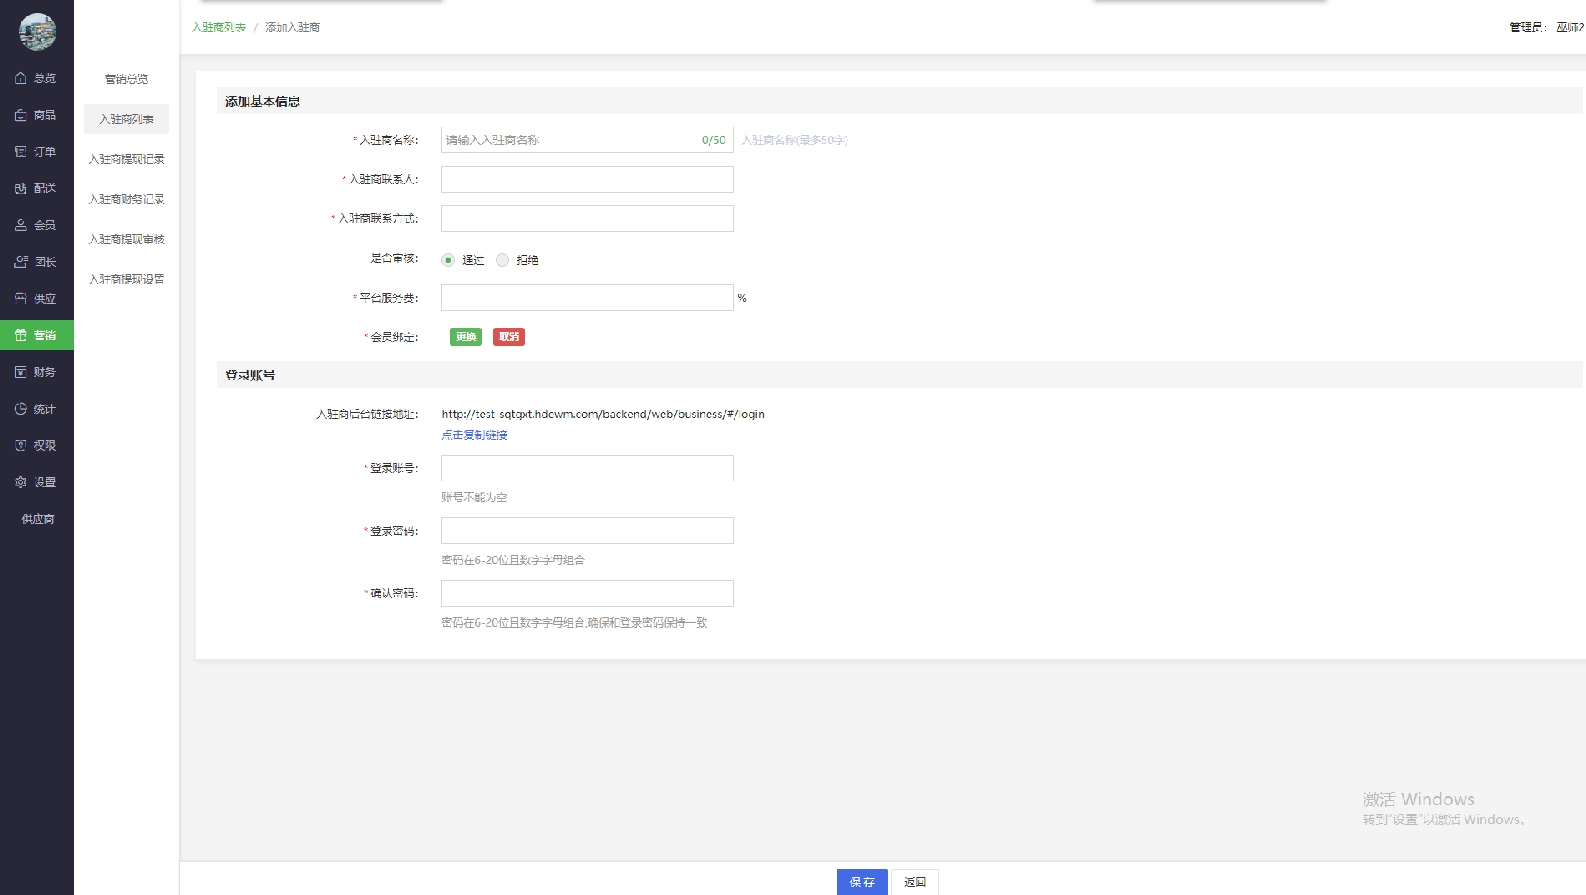Click blue 保存 save button
1586x895 pixels.
pyautogui.click(x=862, y=882)
